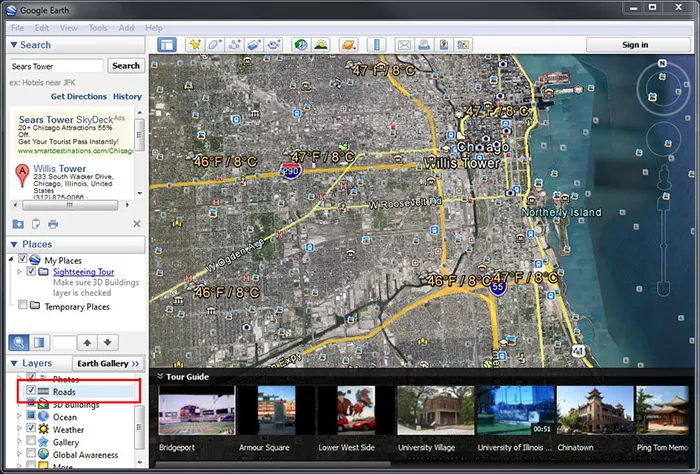
Task: Select the Add Polygon tool
Action: pos(214,45)
